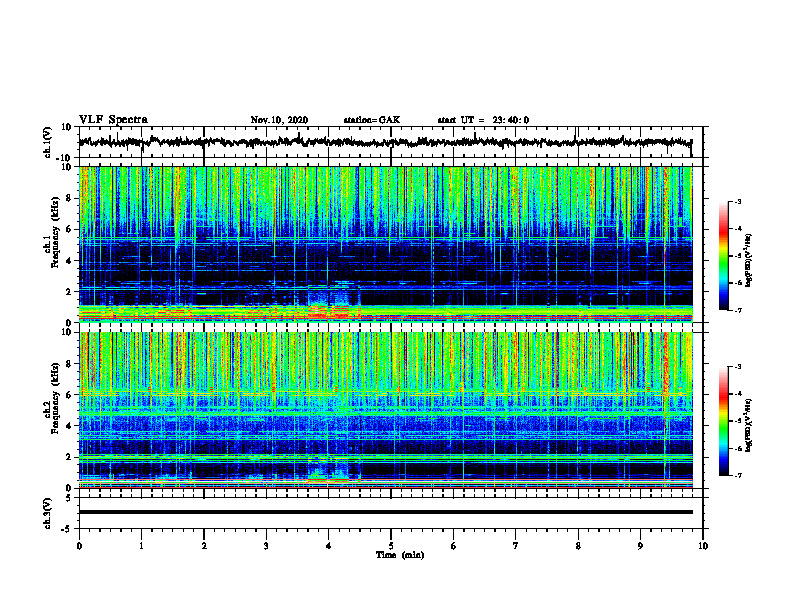Click the time axis tick label '5'
Image resolution: width=792 pixels, height=612 pixels.
[x=391, y=546]
